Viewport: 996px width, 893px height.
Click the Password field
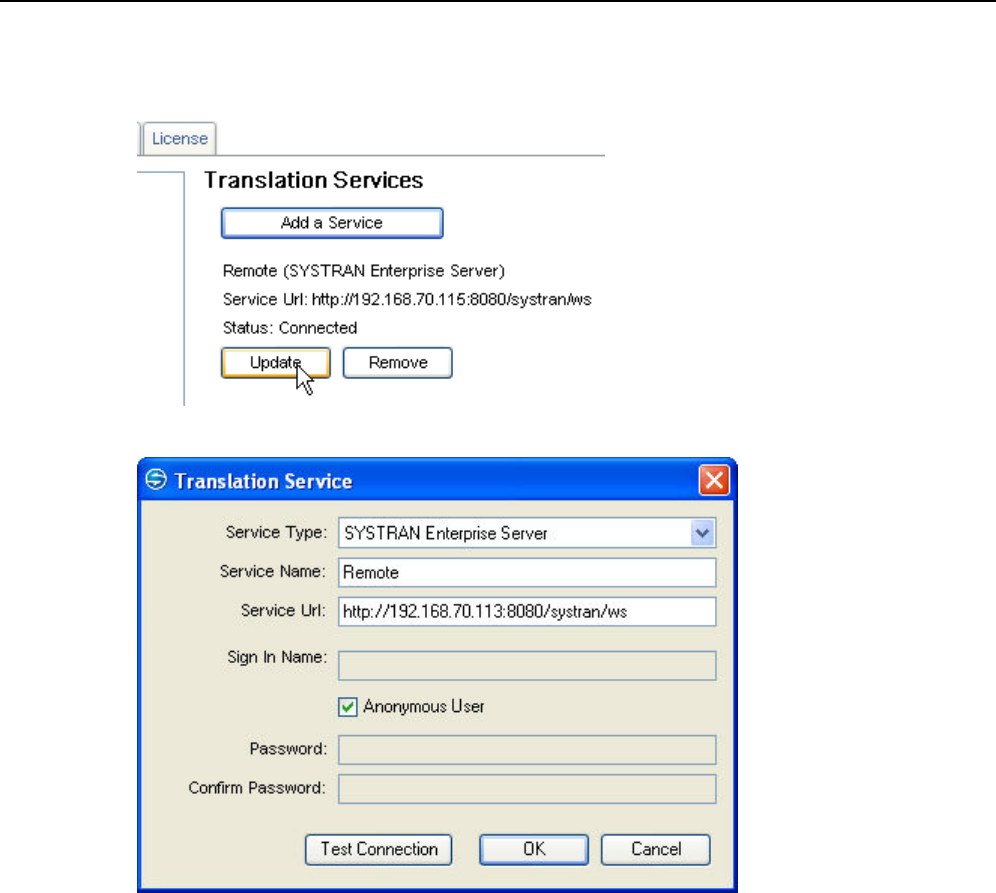(527, 750)
